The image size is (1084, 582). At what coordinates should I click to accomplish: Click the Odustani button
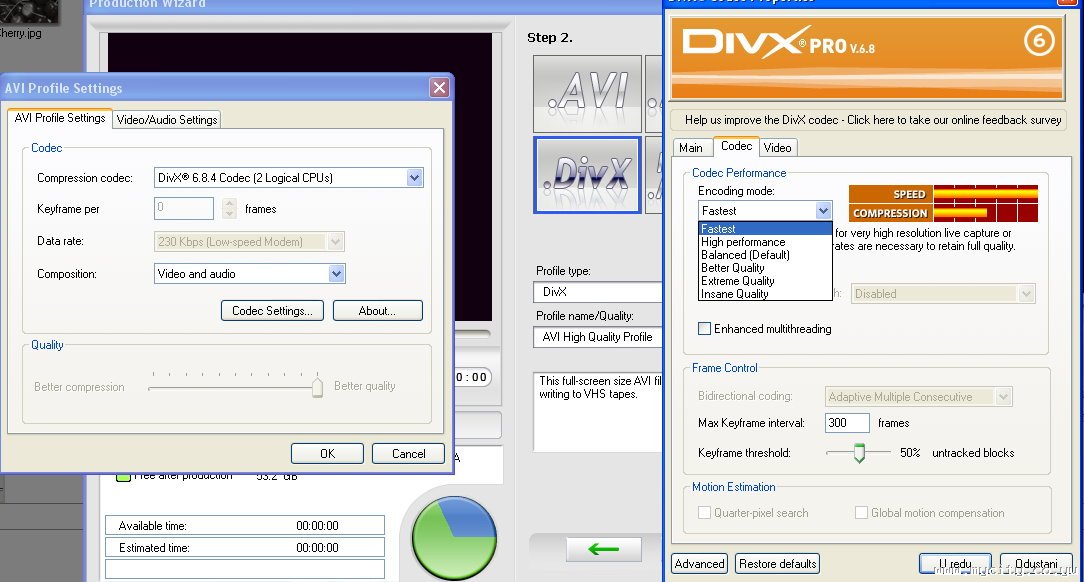tap(1036, 564)
